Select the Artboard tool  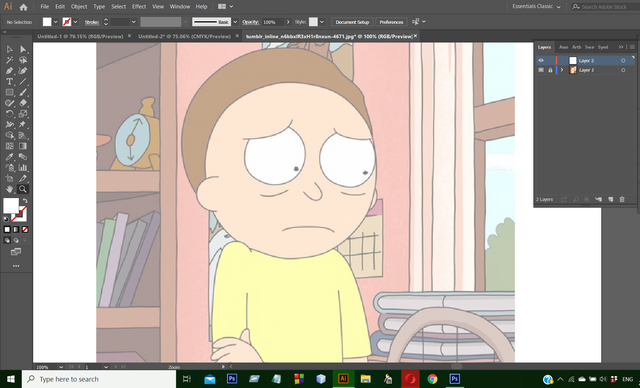tap(9, 178)
